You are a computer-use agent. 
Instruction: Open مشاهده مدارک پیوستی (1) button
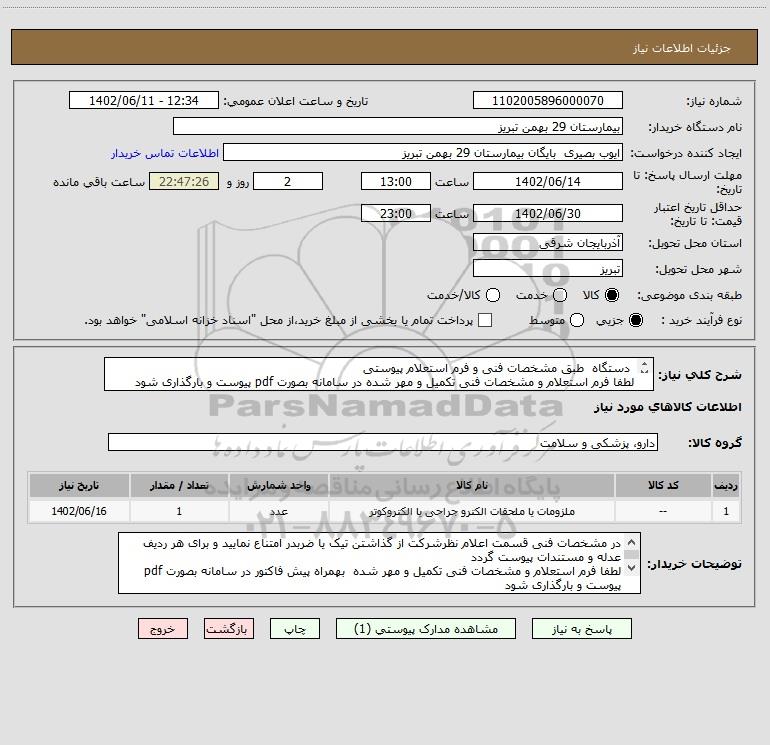(x=426, y=629)
